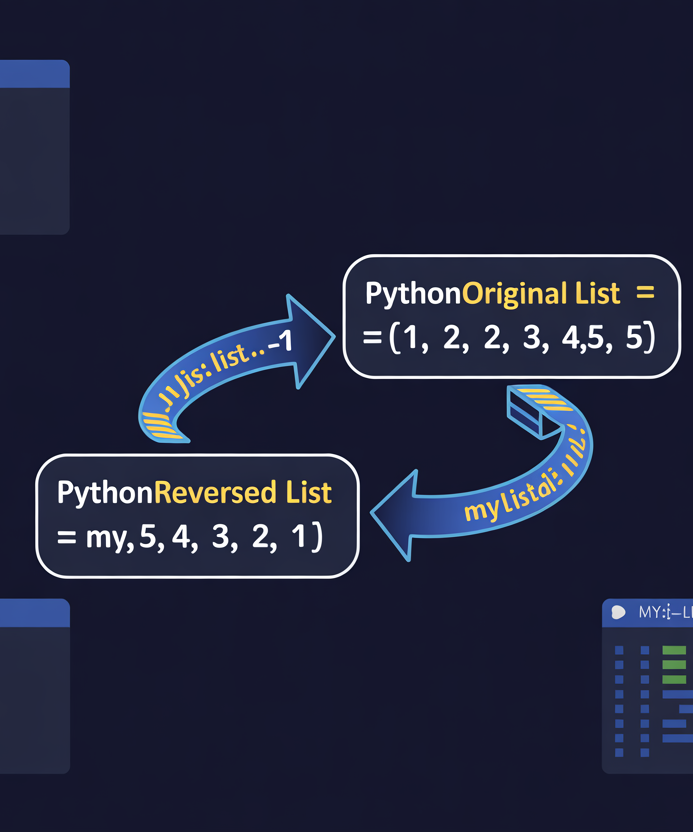
Task: Click the second-column bottom square in MY panel
Action: point(645,752)
